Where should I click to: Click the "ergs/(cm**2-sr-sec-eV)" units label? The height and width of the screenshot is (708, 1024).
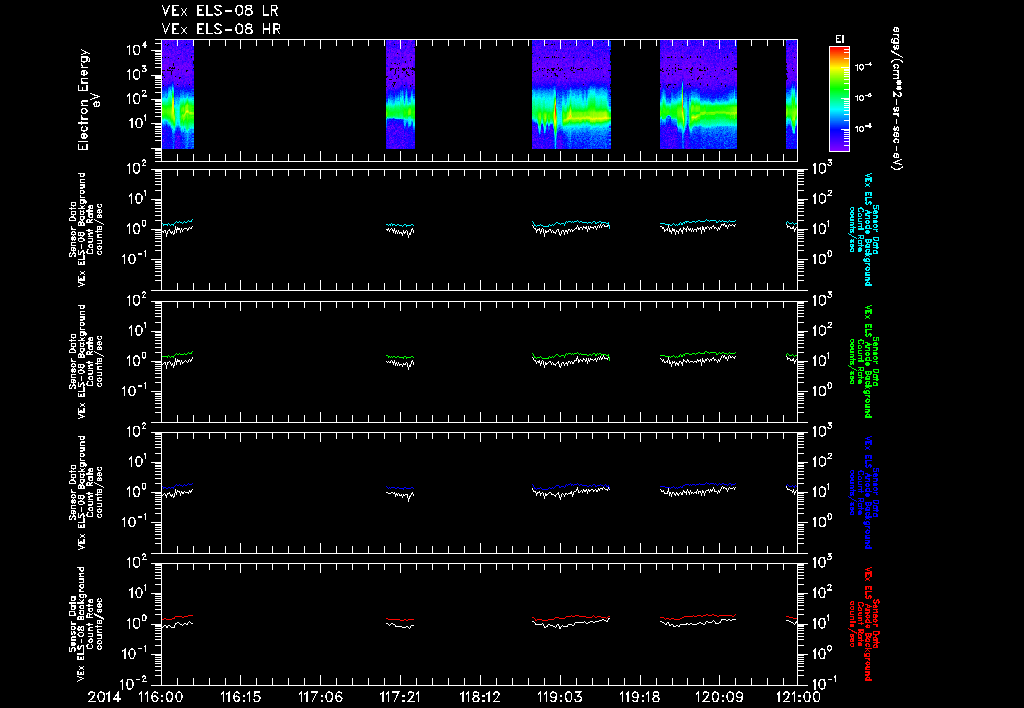pos(896,99)
